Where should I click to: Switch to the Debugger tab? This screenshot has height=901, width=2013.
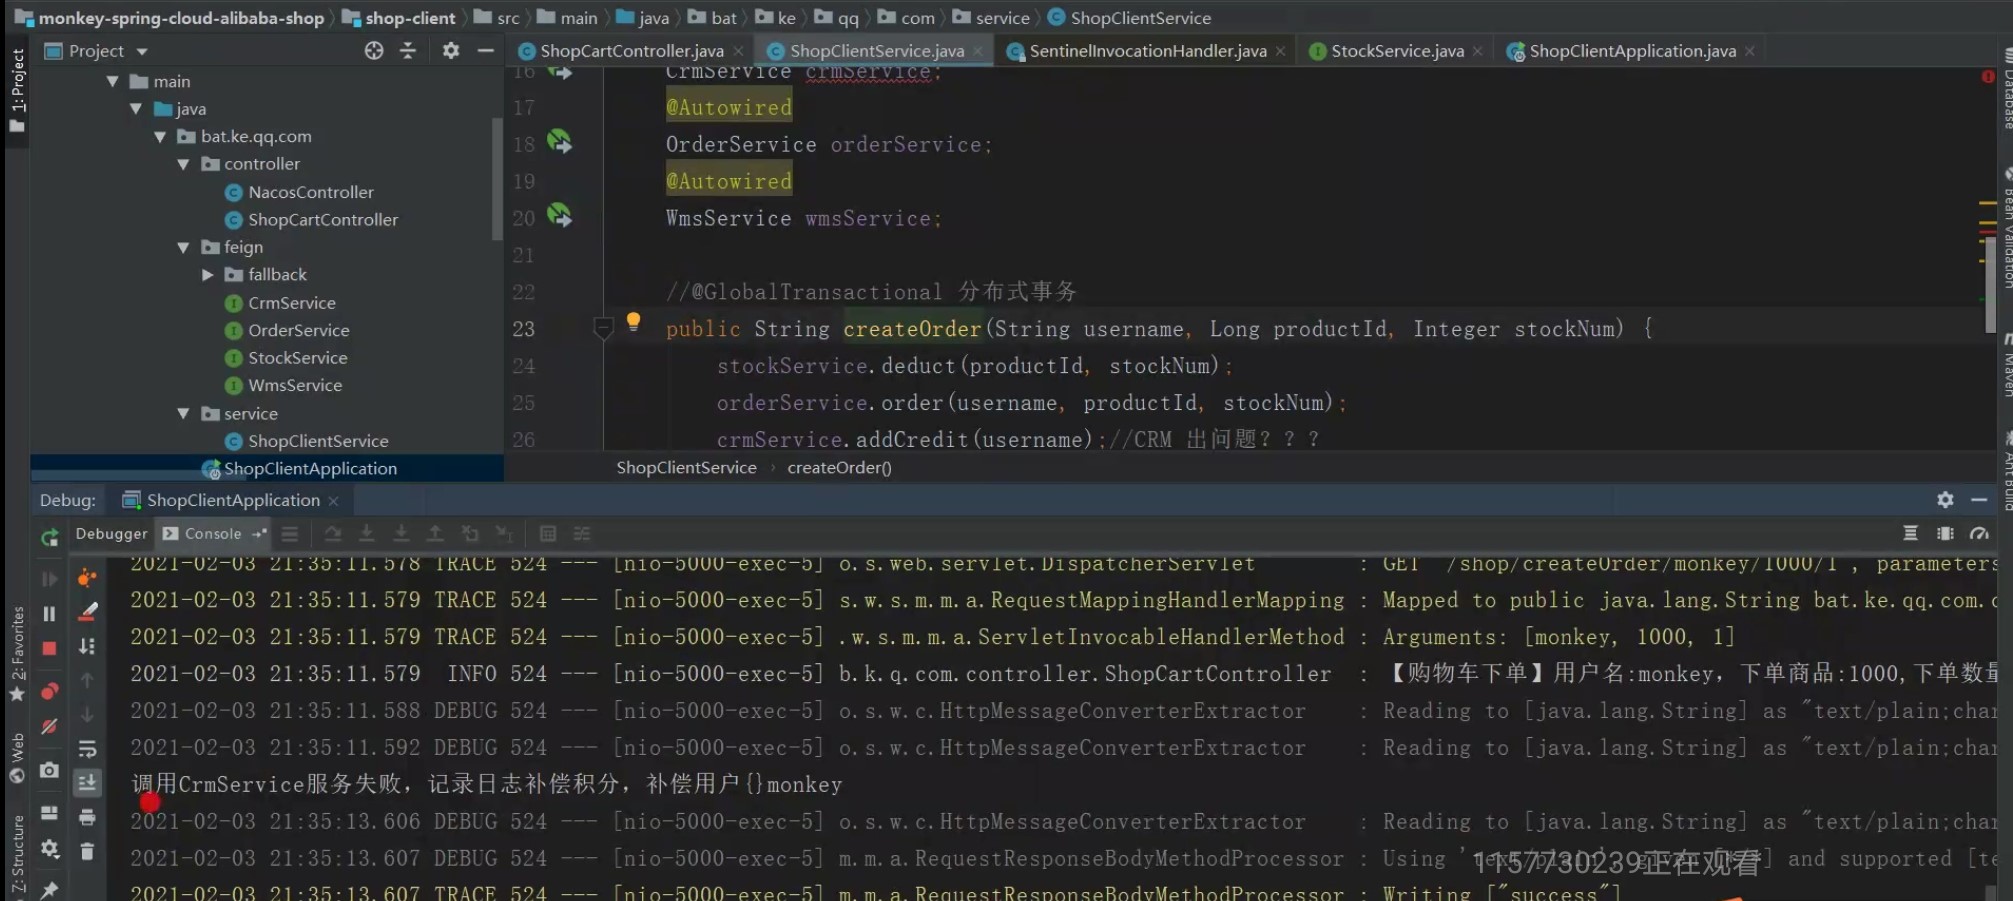click(111, 533)
